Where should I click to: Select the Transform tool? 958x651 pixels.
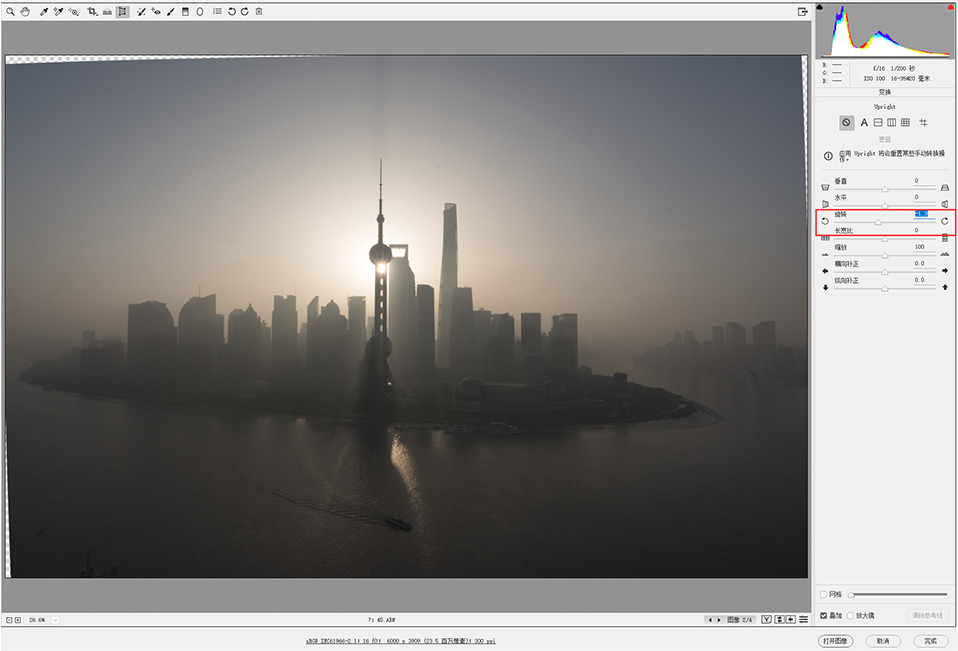[x=122, y=12]
